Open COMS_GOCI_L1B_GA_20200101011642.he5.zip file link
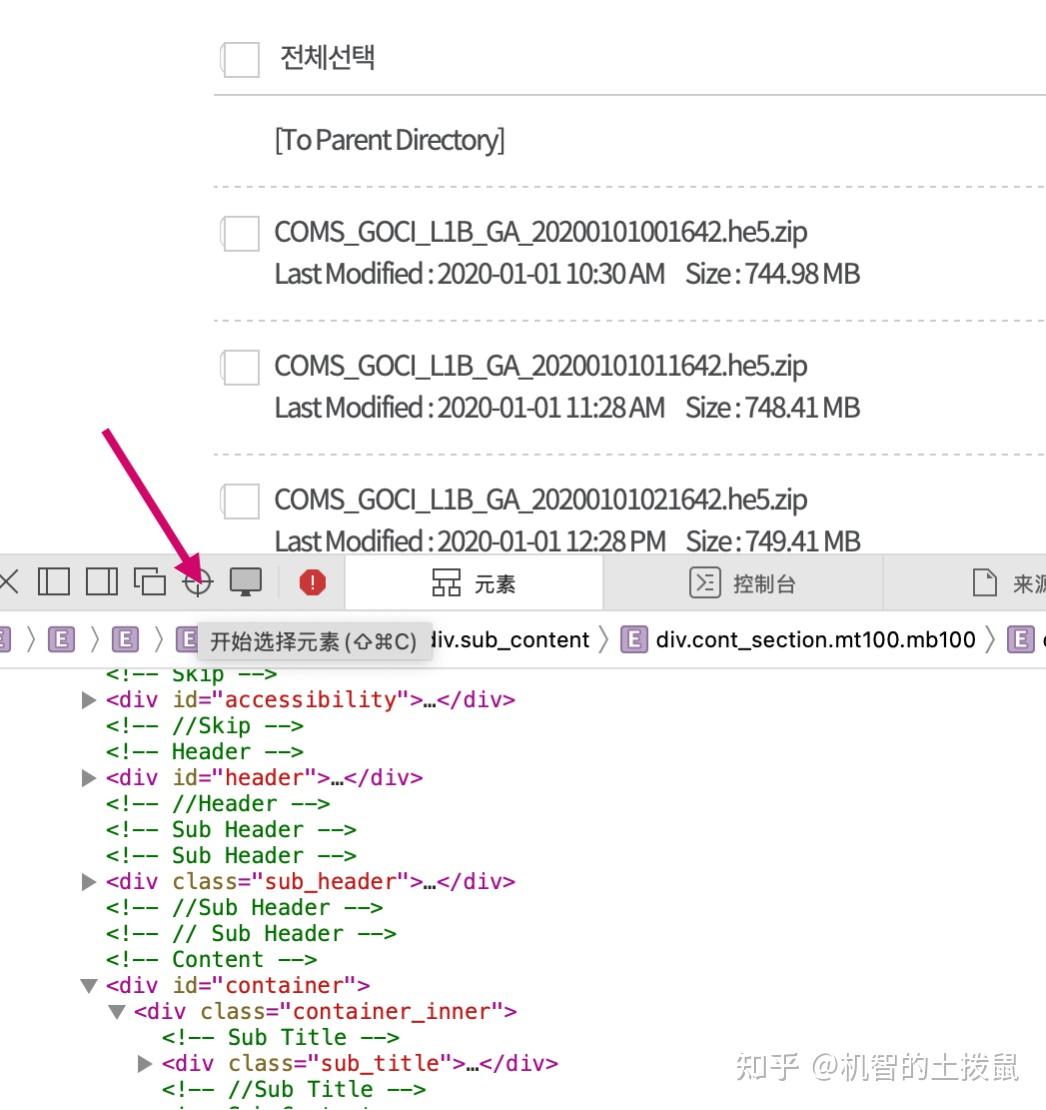 543,366
